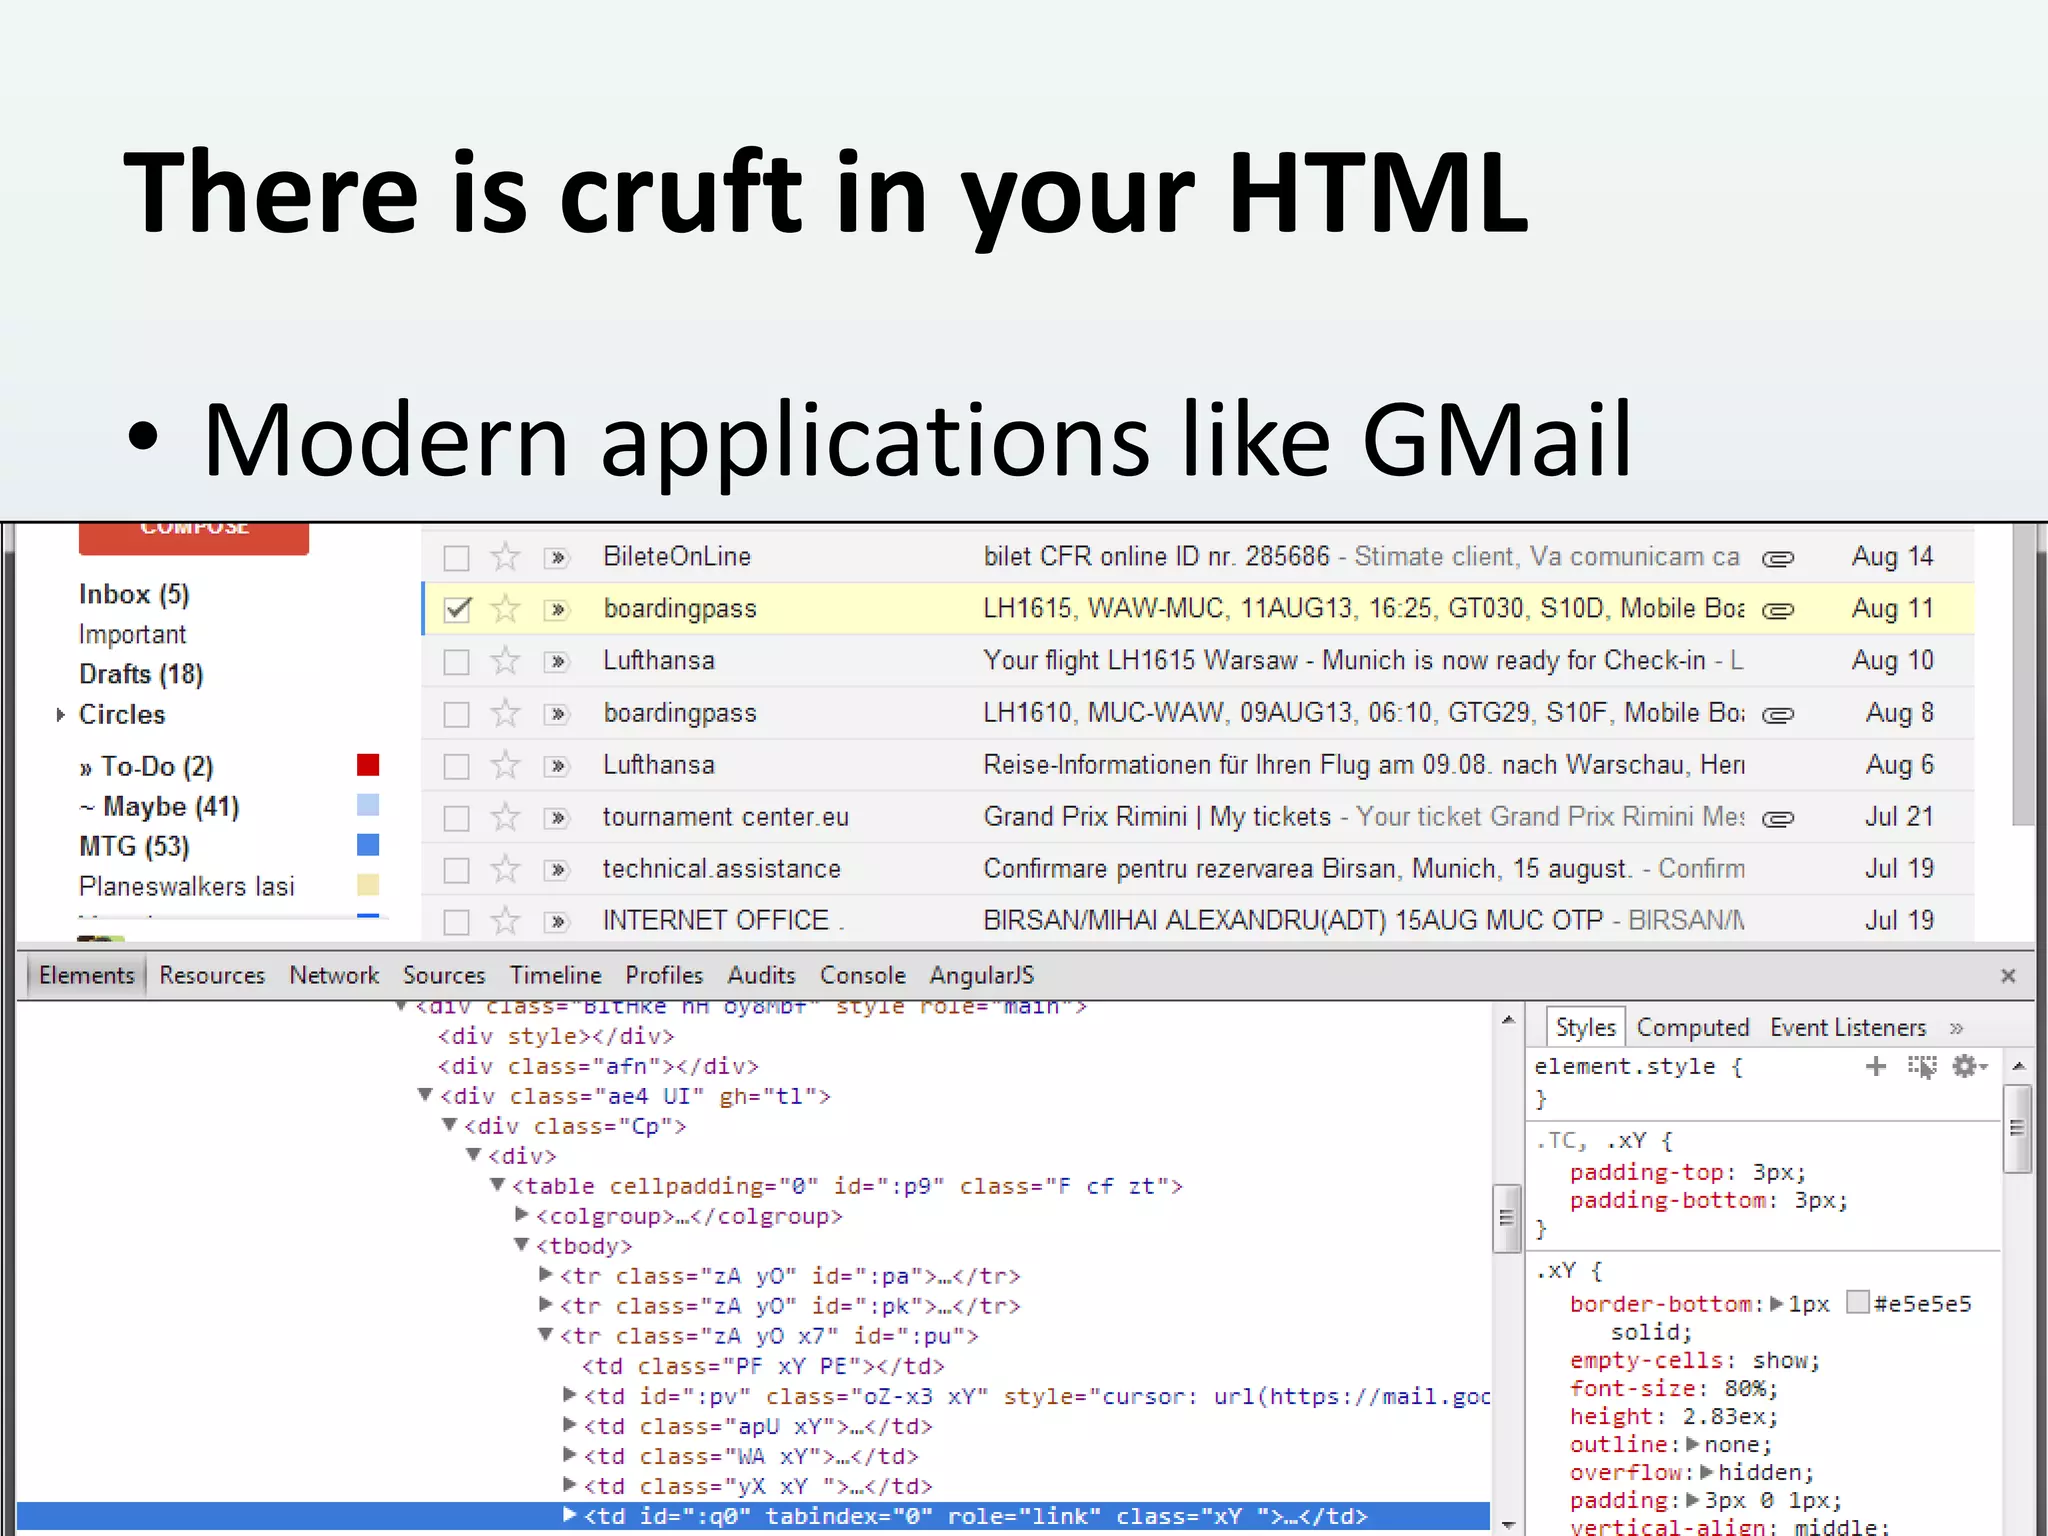Expand the Circles label
Viewport: 2048px width, 1536px height.
tap(60, 715)
